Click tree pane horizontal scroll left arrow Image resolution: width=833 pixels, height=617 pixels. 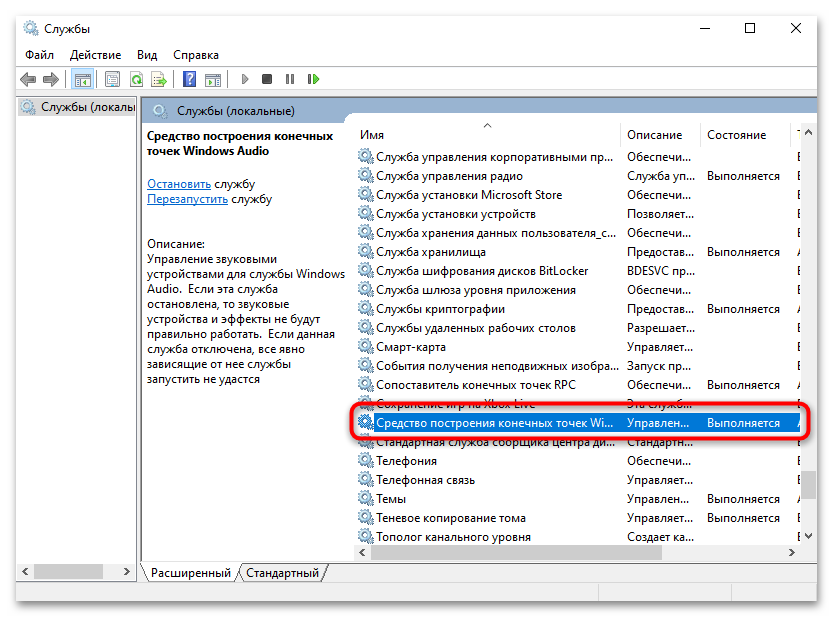[25, 571]
